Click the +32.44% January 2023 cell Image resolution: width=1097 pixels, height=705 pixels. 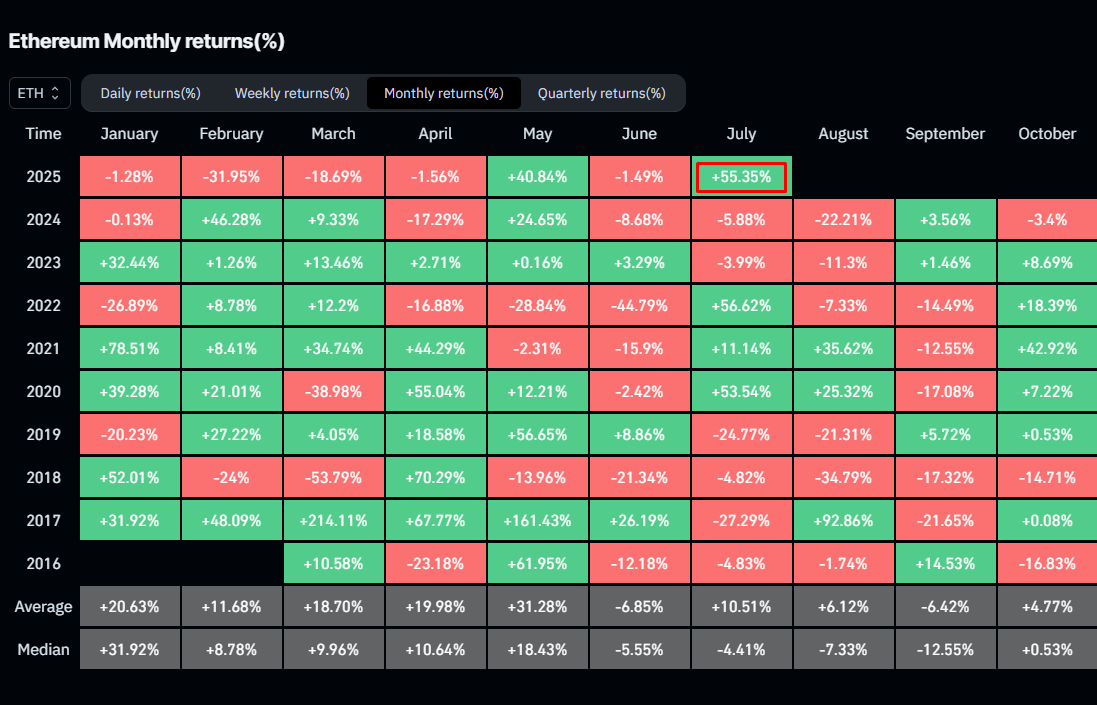coord(129,263)
